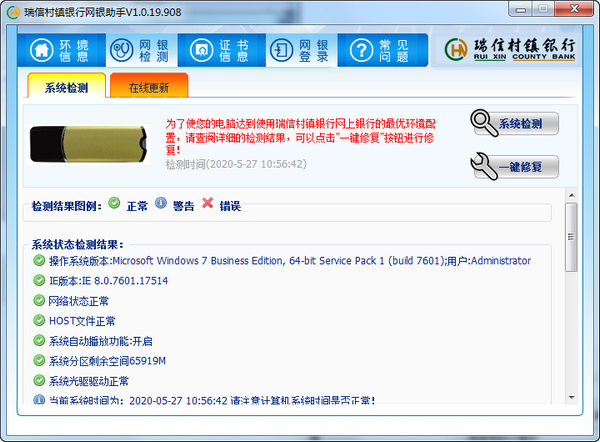Click the green check beside 系统光驱驱动正常
600x442 pixels.
coord(39,380)
